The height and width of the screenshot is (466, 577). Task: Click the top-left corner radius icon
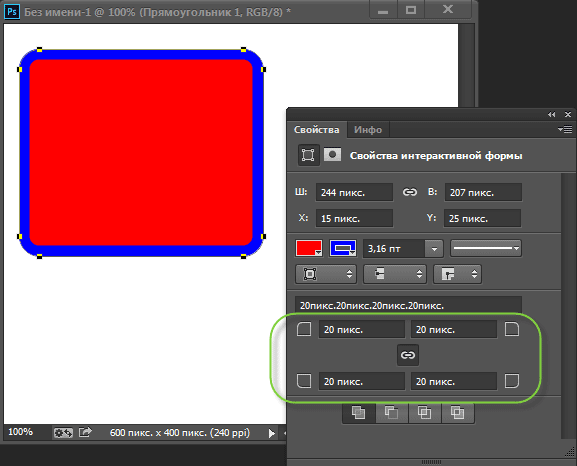(304, 329)
